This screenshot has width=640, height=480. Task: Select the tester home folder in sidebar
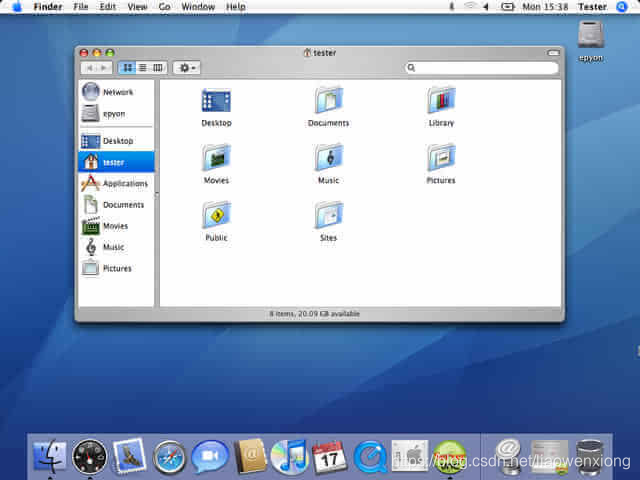coord(116,162)
